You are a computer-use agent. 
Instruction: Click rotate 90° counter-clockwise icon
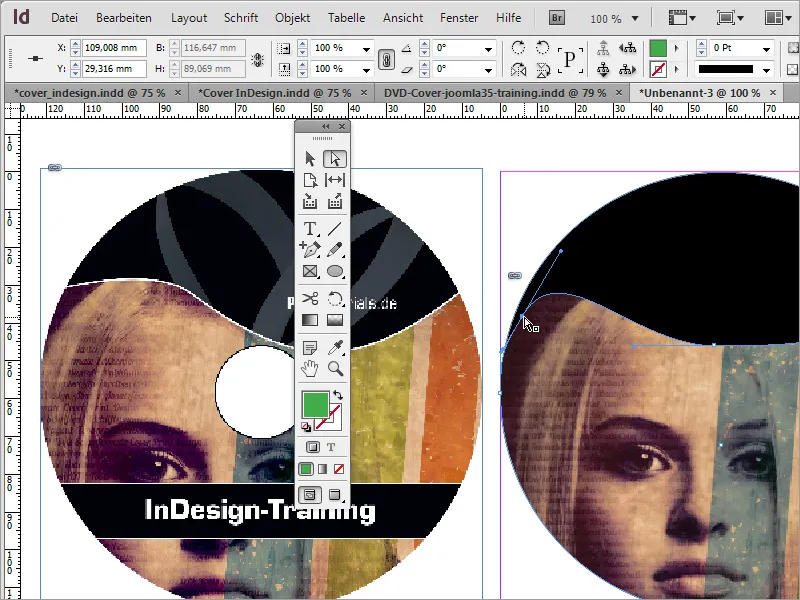click(x=542, y=48)
